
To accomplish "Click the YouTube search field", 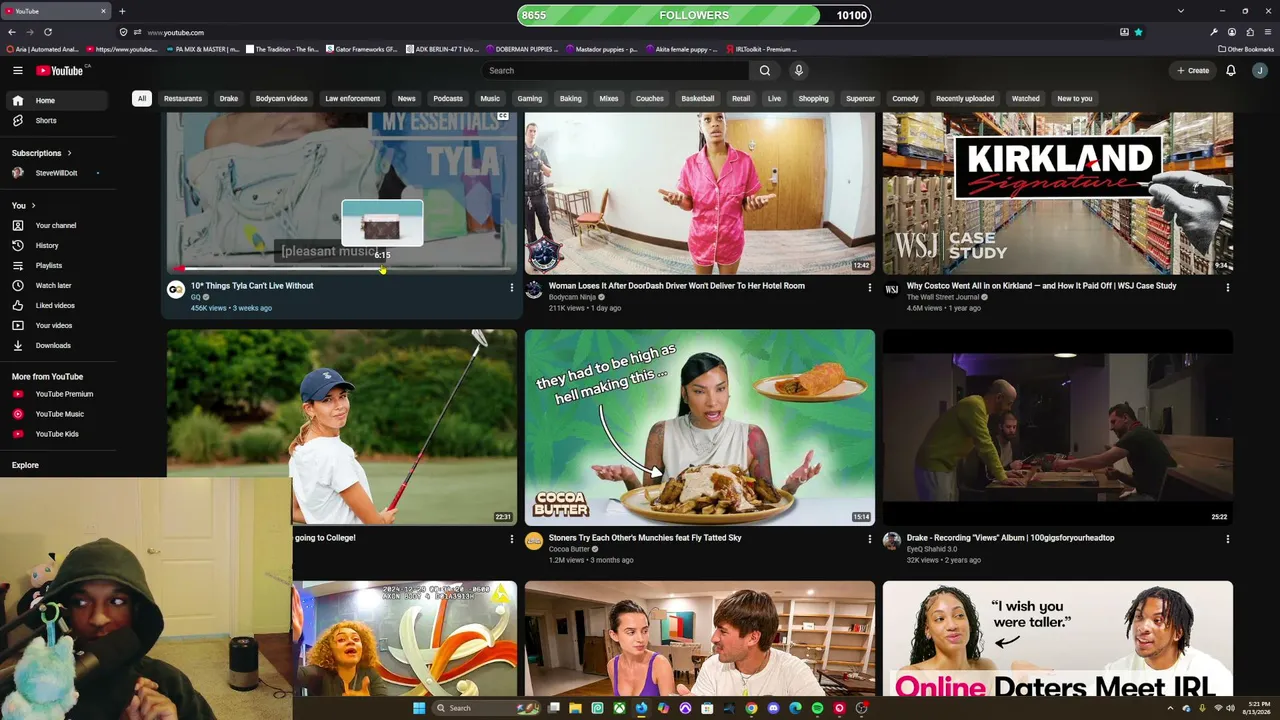I will point(615,70).
